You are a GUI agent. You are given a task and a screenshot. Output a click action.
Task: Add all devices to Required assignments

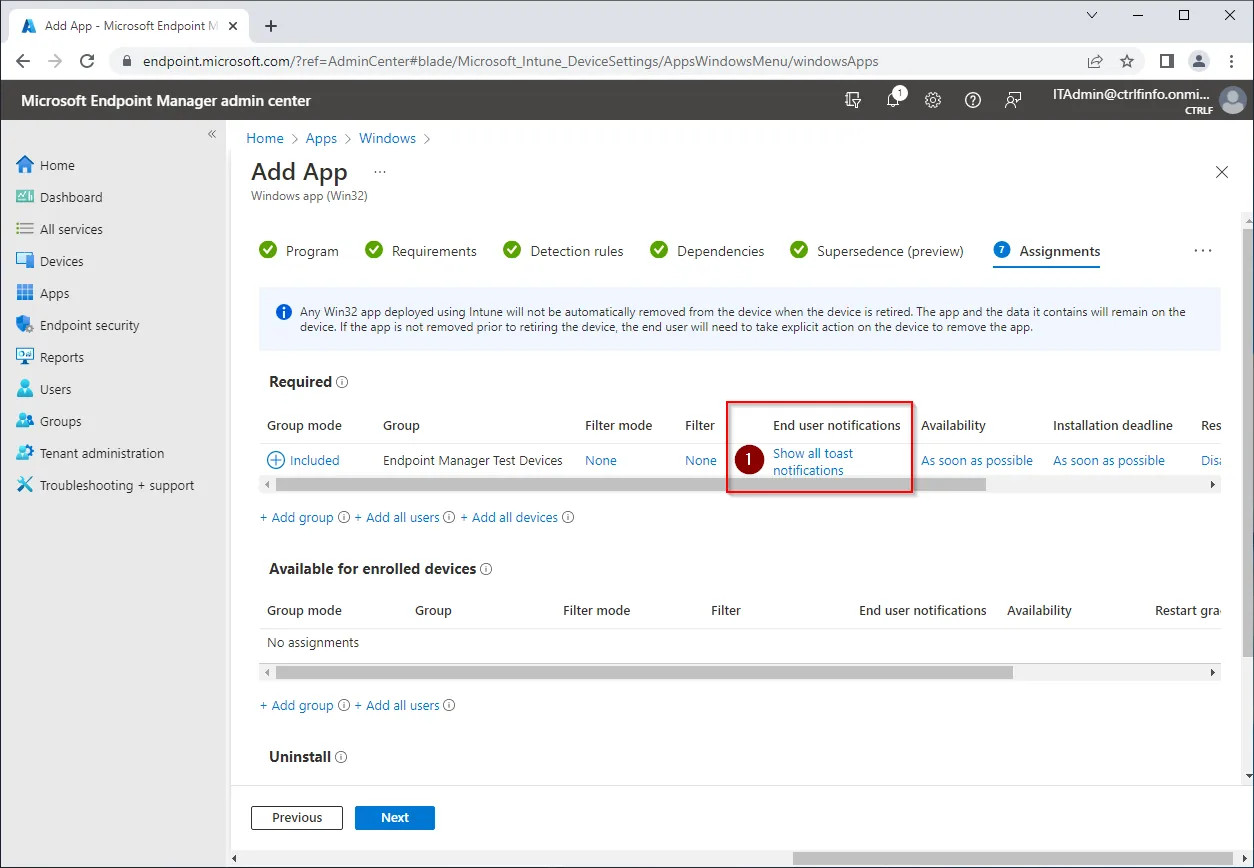tap(509, 518)
